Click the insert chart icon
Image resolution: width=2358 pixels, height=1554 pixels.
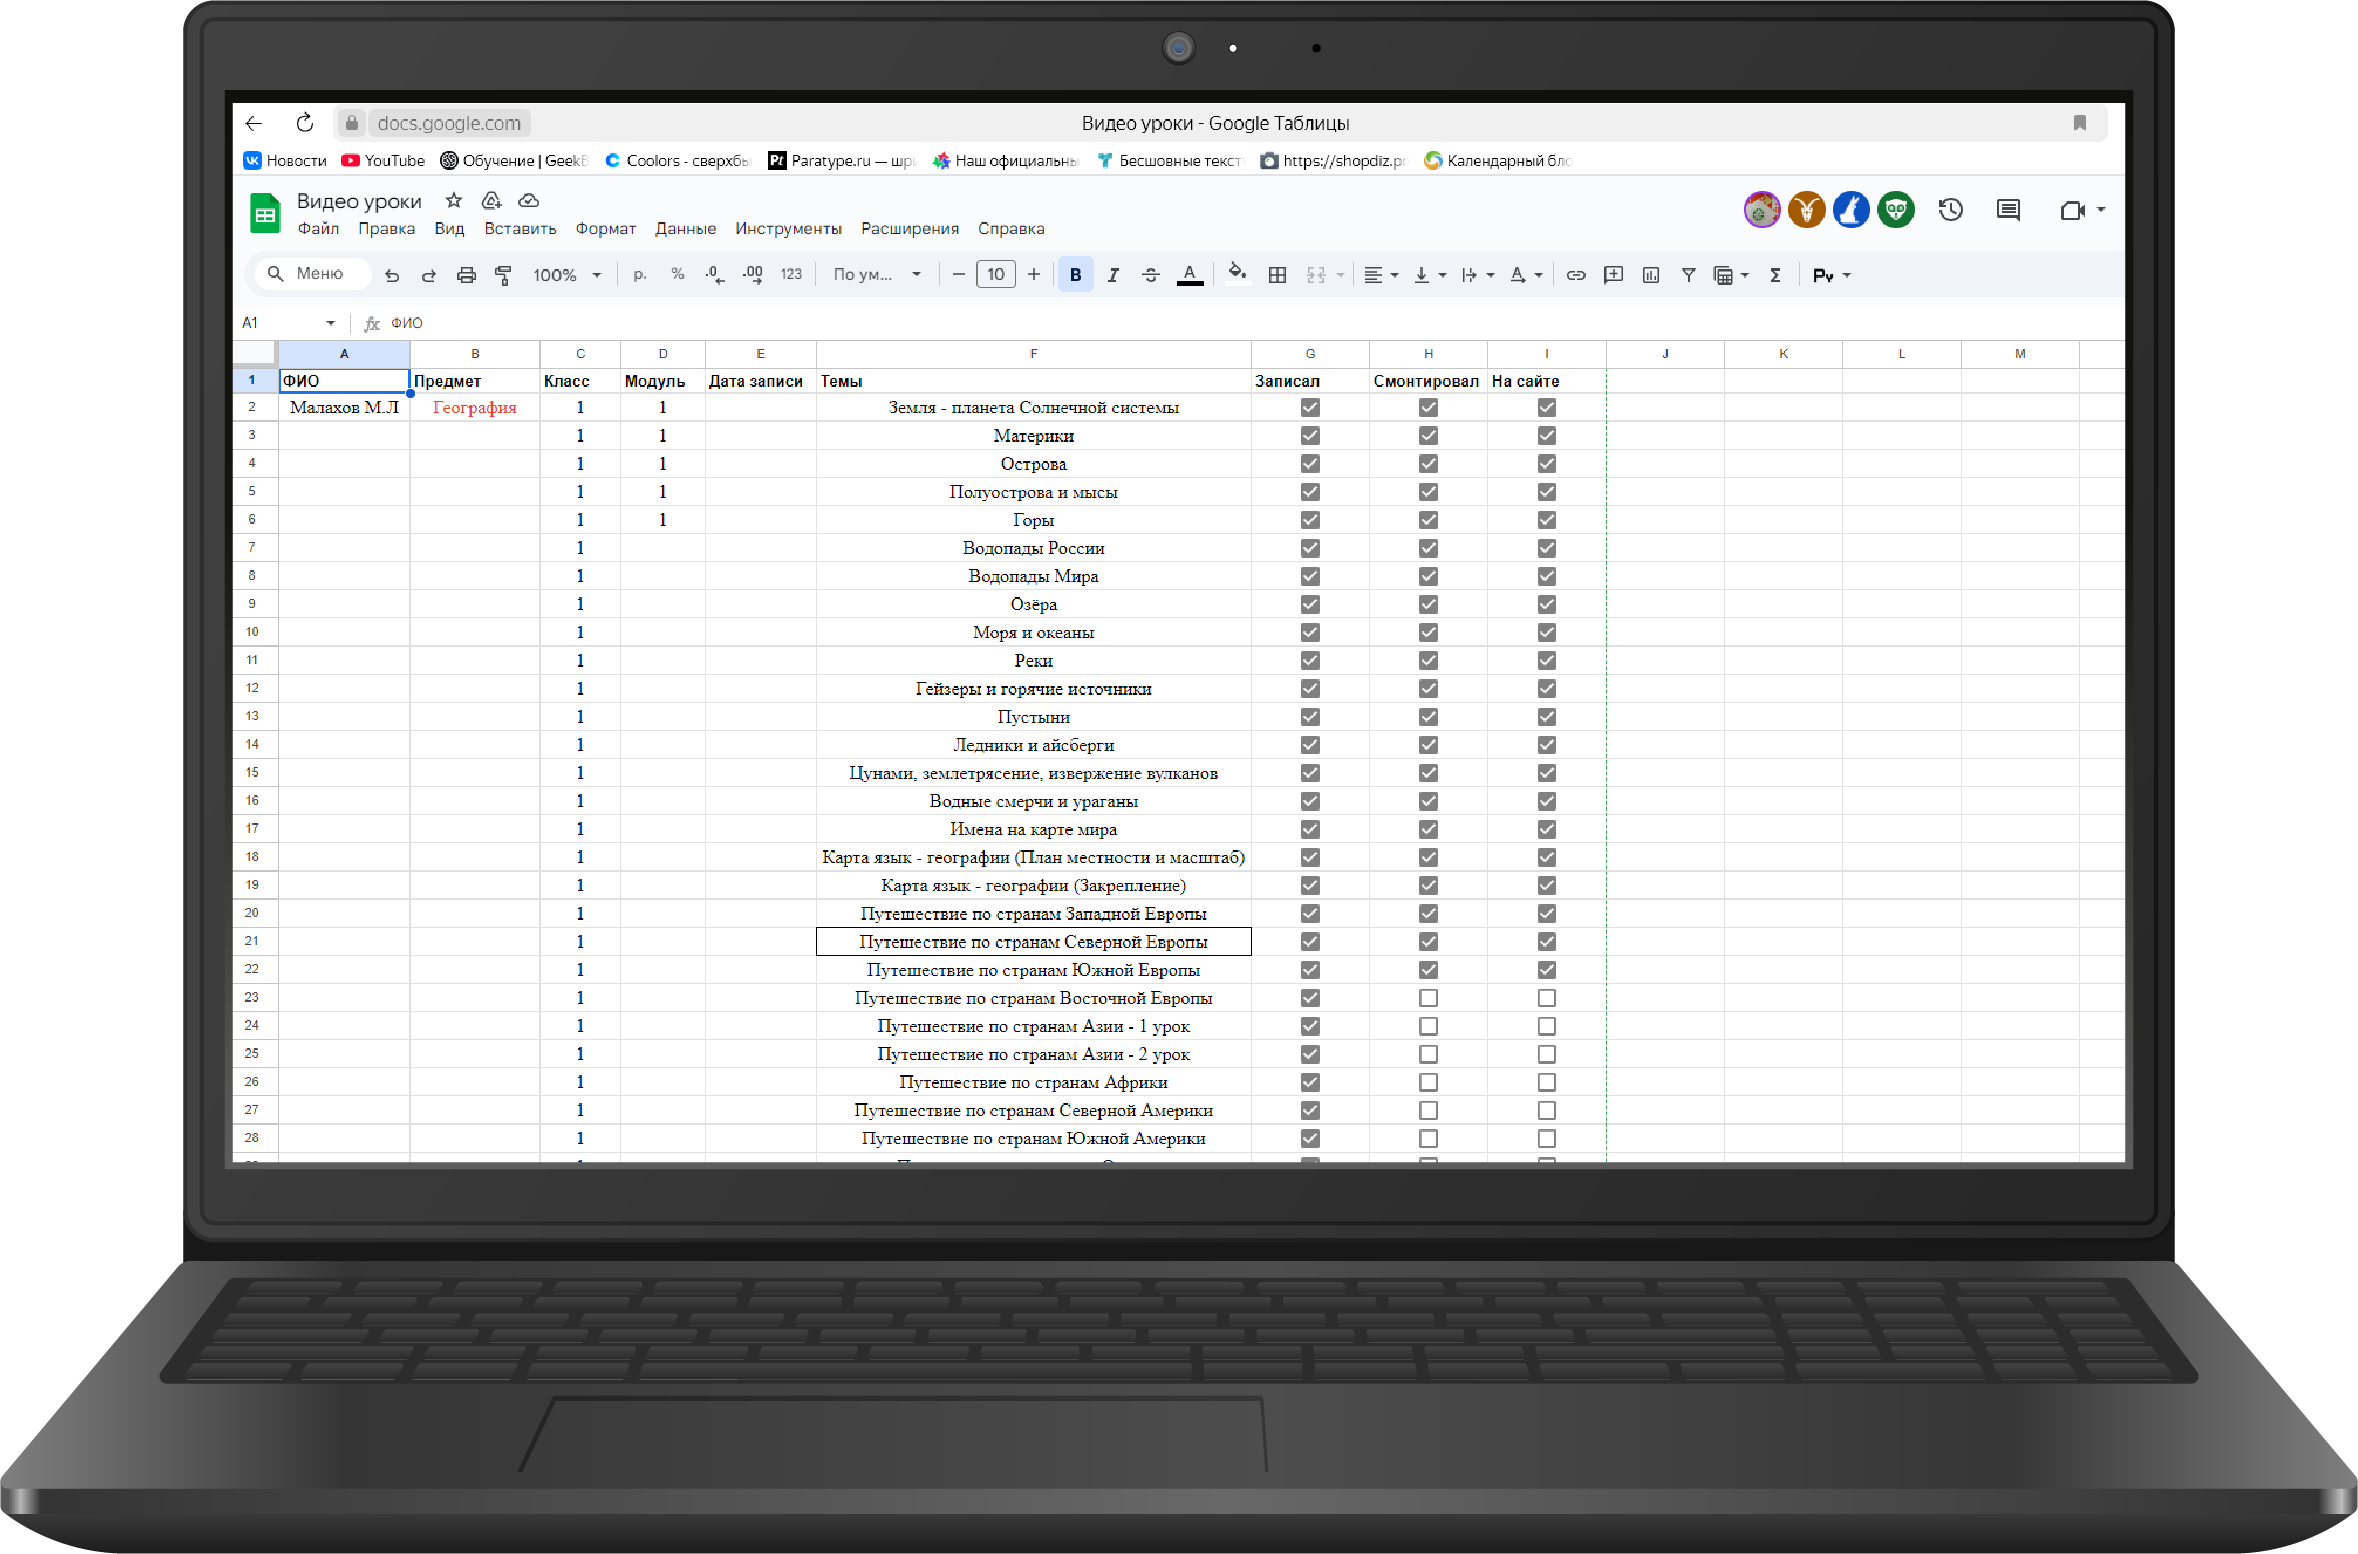click(x=1651, y=275)
